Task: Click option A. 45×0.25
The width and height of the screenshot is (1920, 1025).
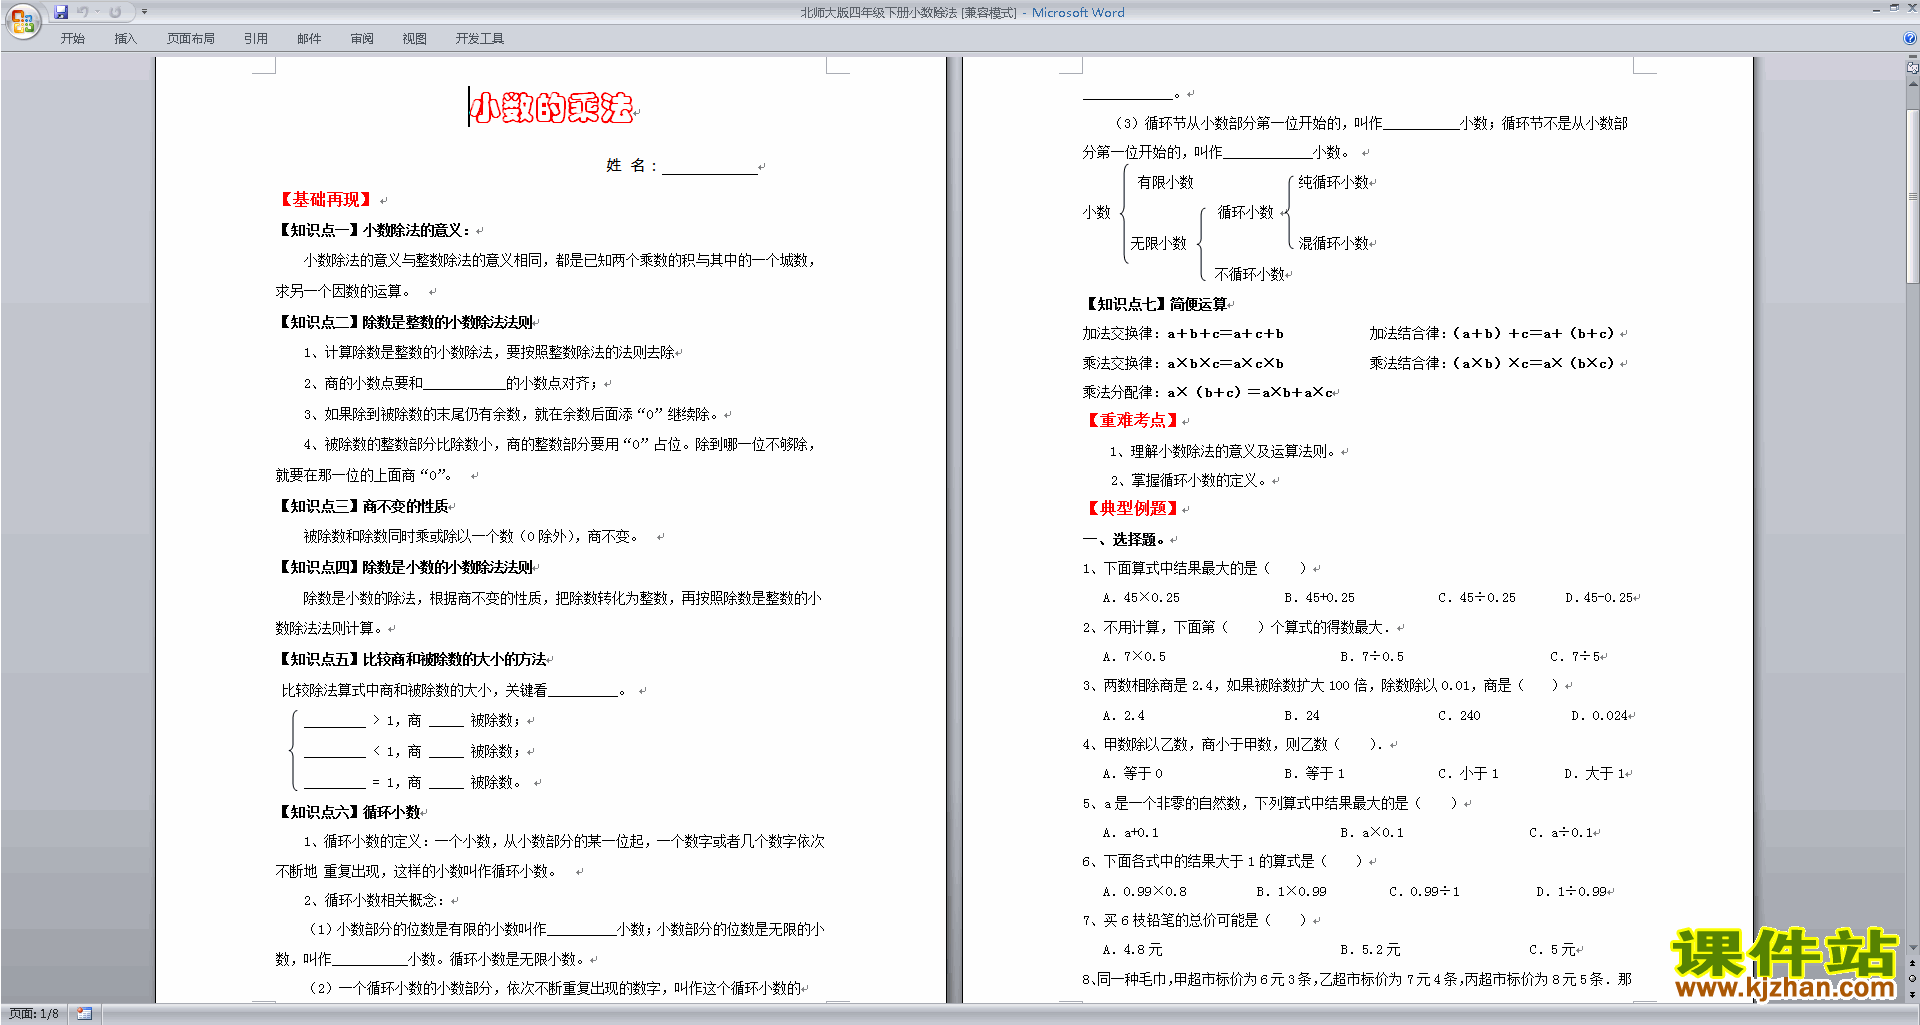Action: 1141,598
